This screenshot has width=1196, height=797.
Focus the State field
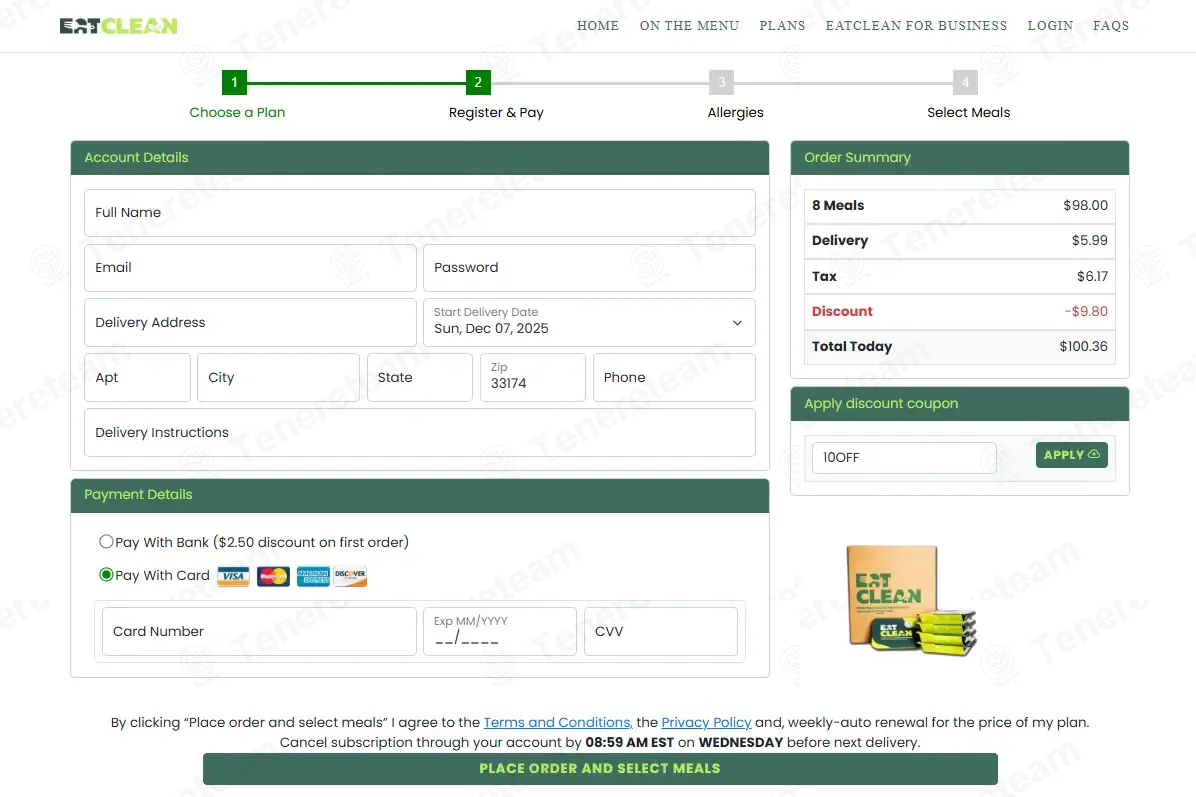point(420,378)
